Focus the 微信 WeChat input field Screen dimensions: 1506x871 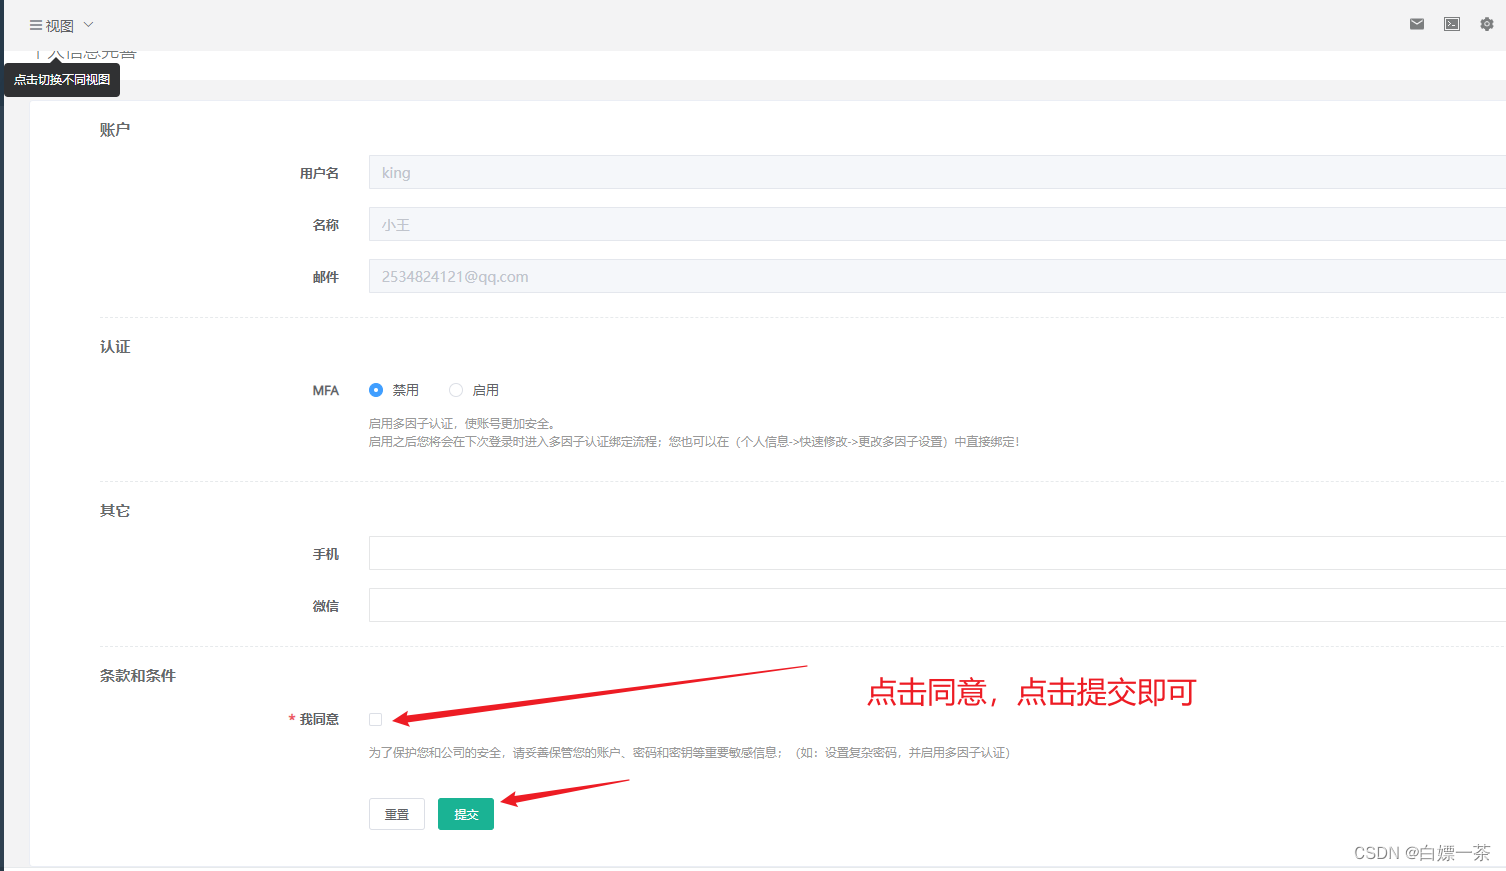[x=937, y=605]
